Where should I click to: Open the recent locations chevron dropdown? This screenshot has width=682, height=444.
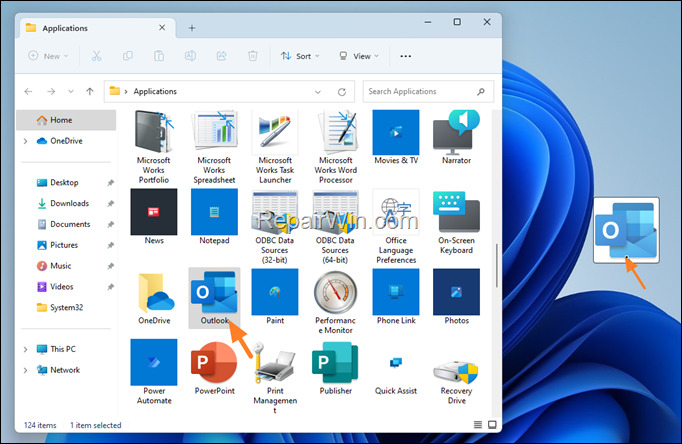click(x=71, y=92)
